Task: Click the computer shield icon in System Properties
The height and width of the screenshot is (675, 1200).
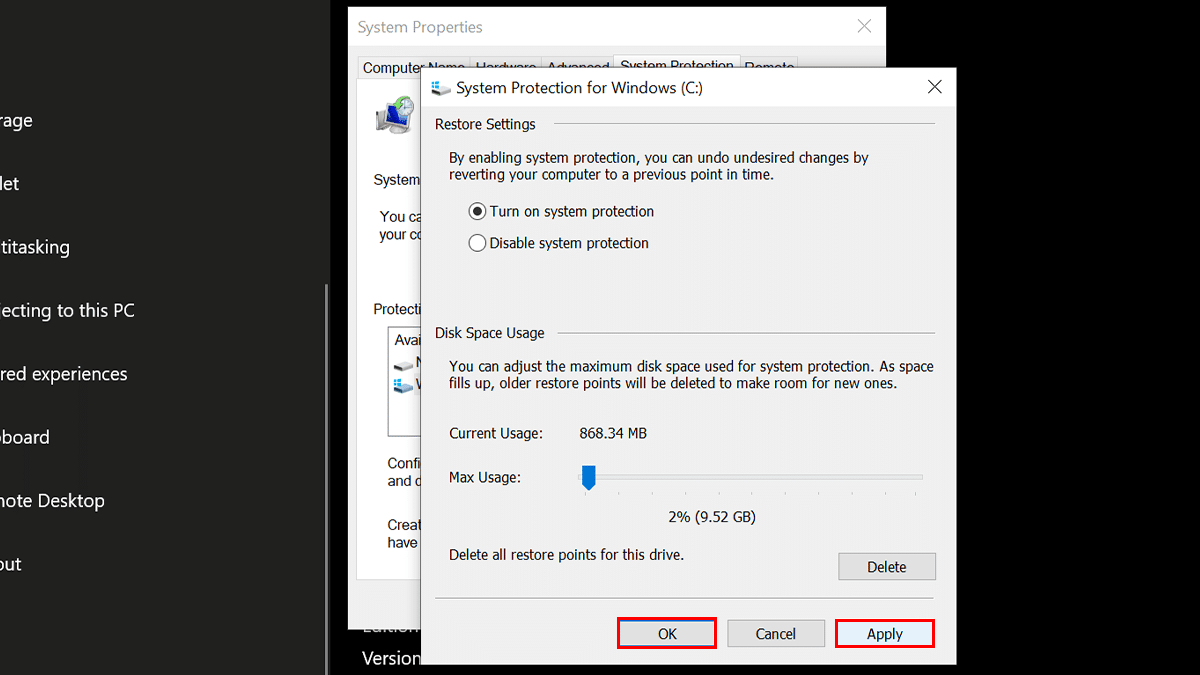Action: [395, 117]
